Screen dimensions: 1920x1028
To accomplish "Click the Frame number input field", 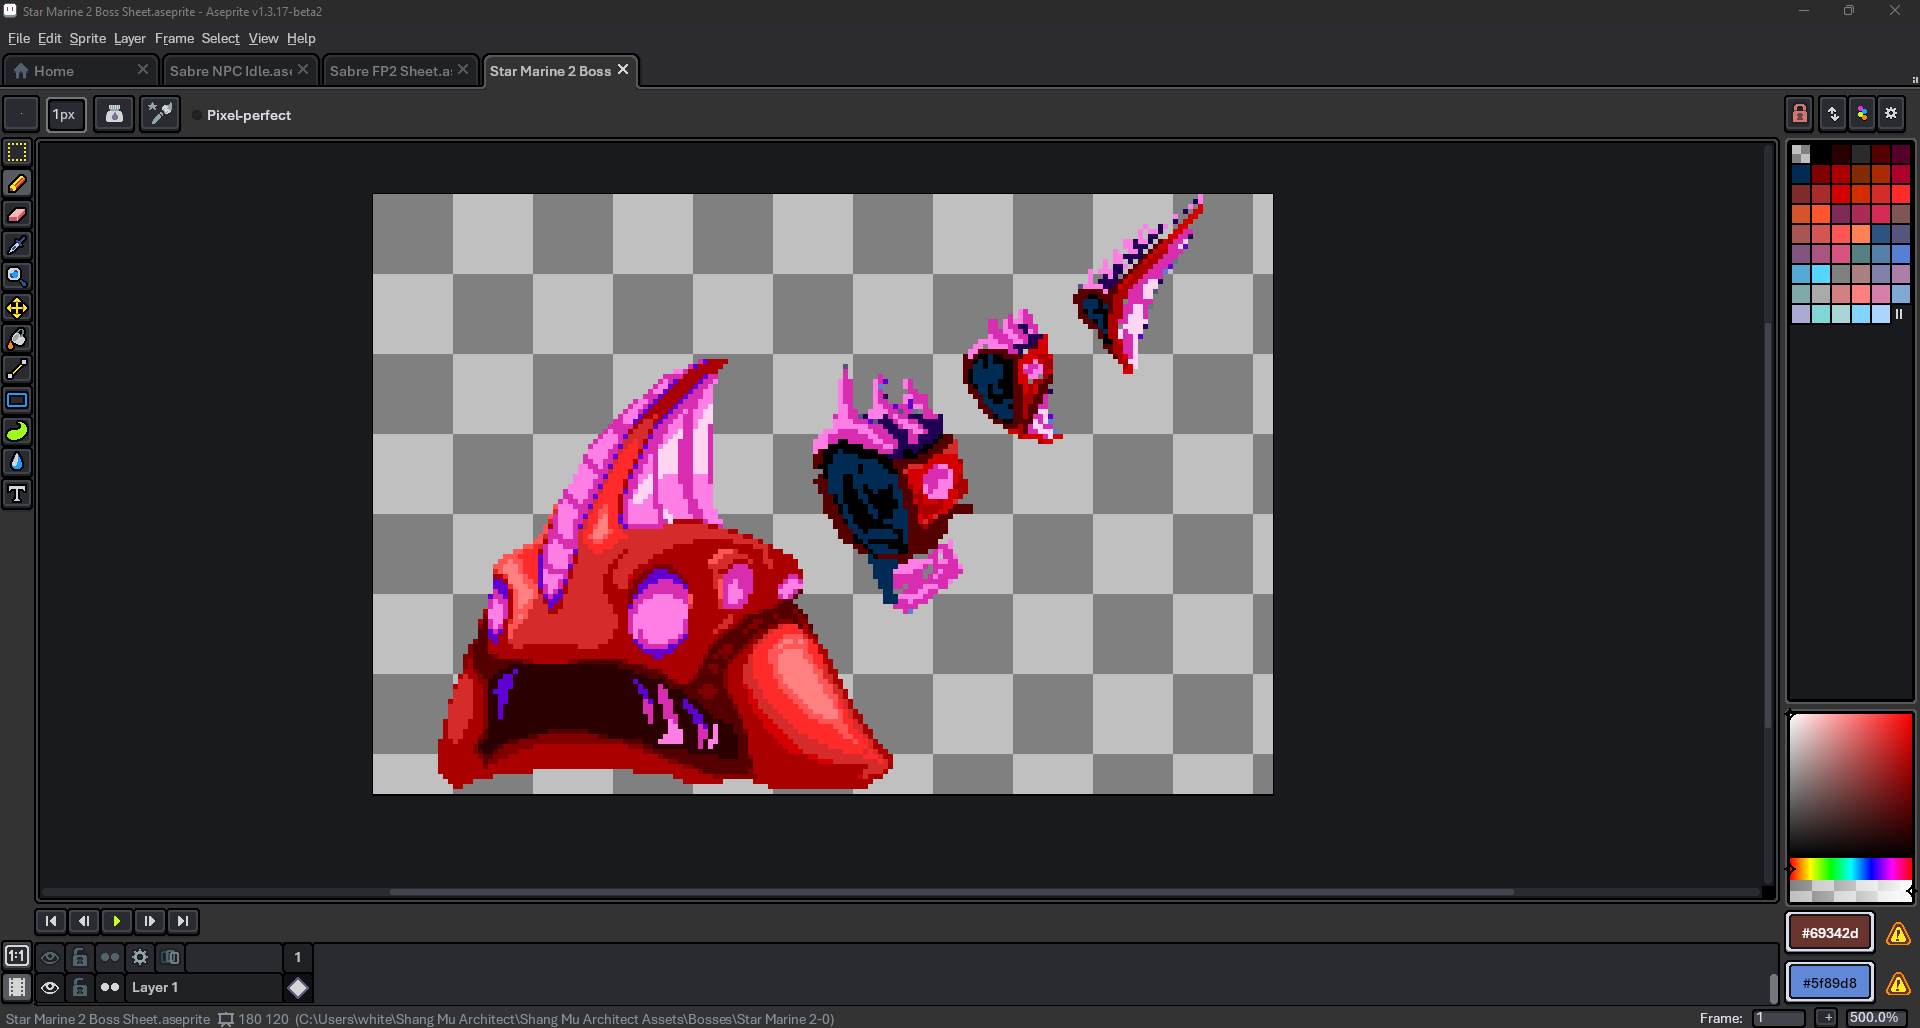I will pyautogui.click(x=1778, y=1018).
